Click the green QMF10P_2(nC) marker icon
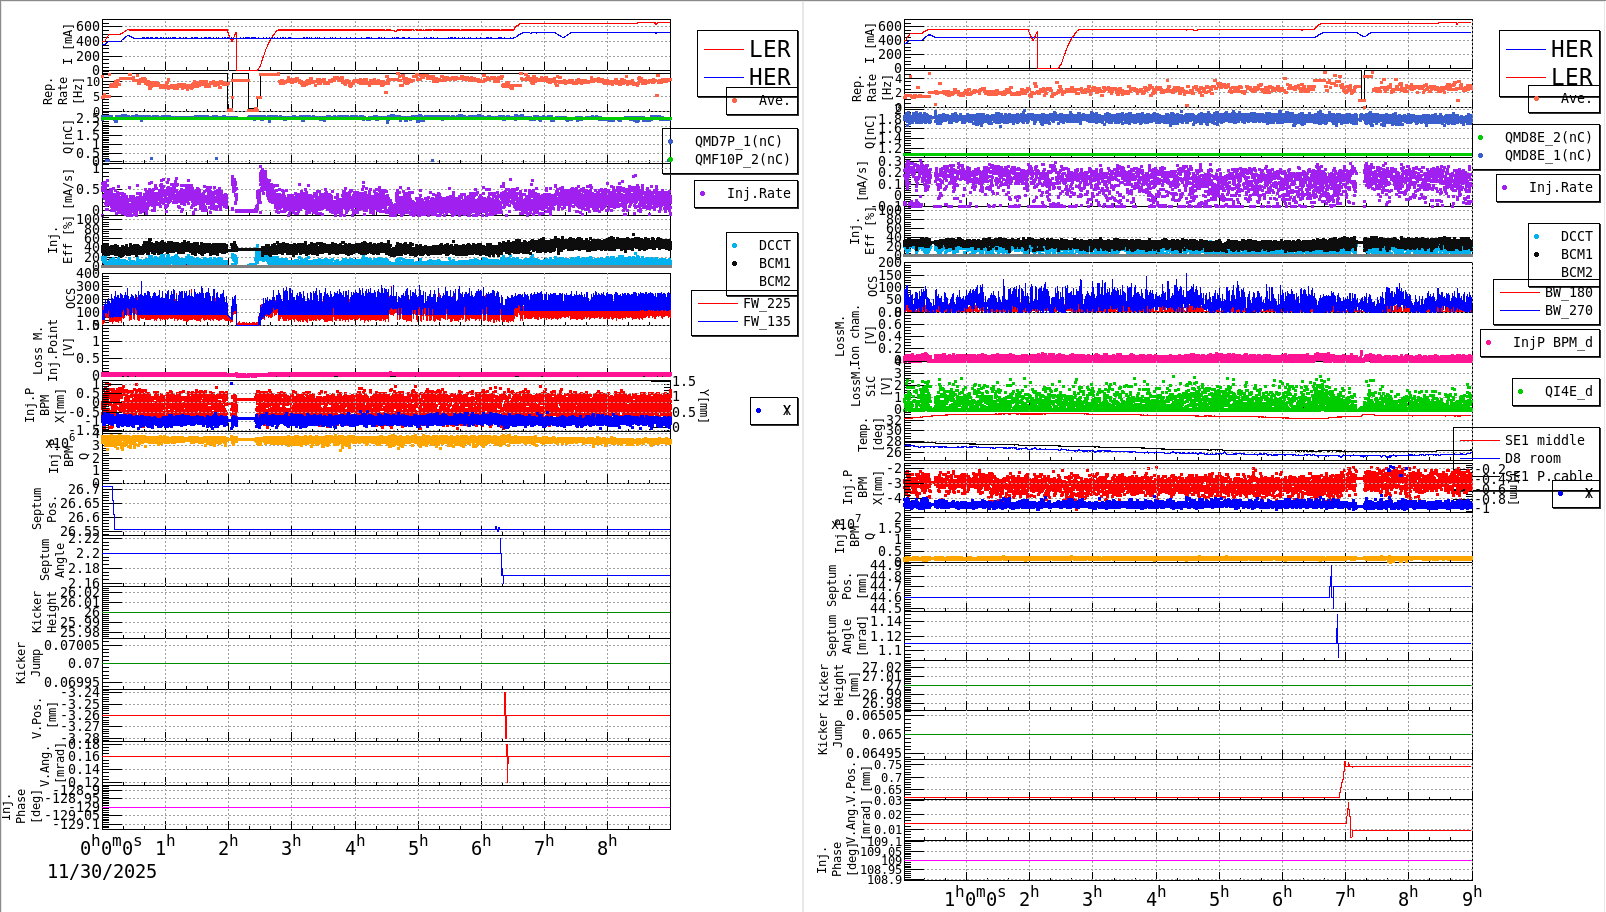Image resolution: width=1606 pixels, height=912 pixels. 671,158
